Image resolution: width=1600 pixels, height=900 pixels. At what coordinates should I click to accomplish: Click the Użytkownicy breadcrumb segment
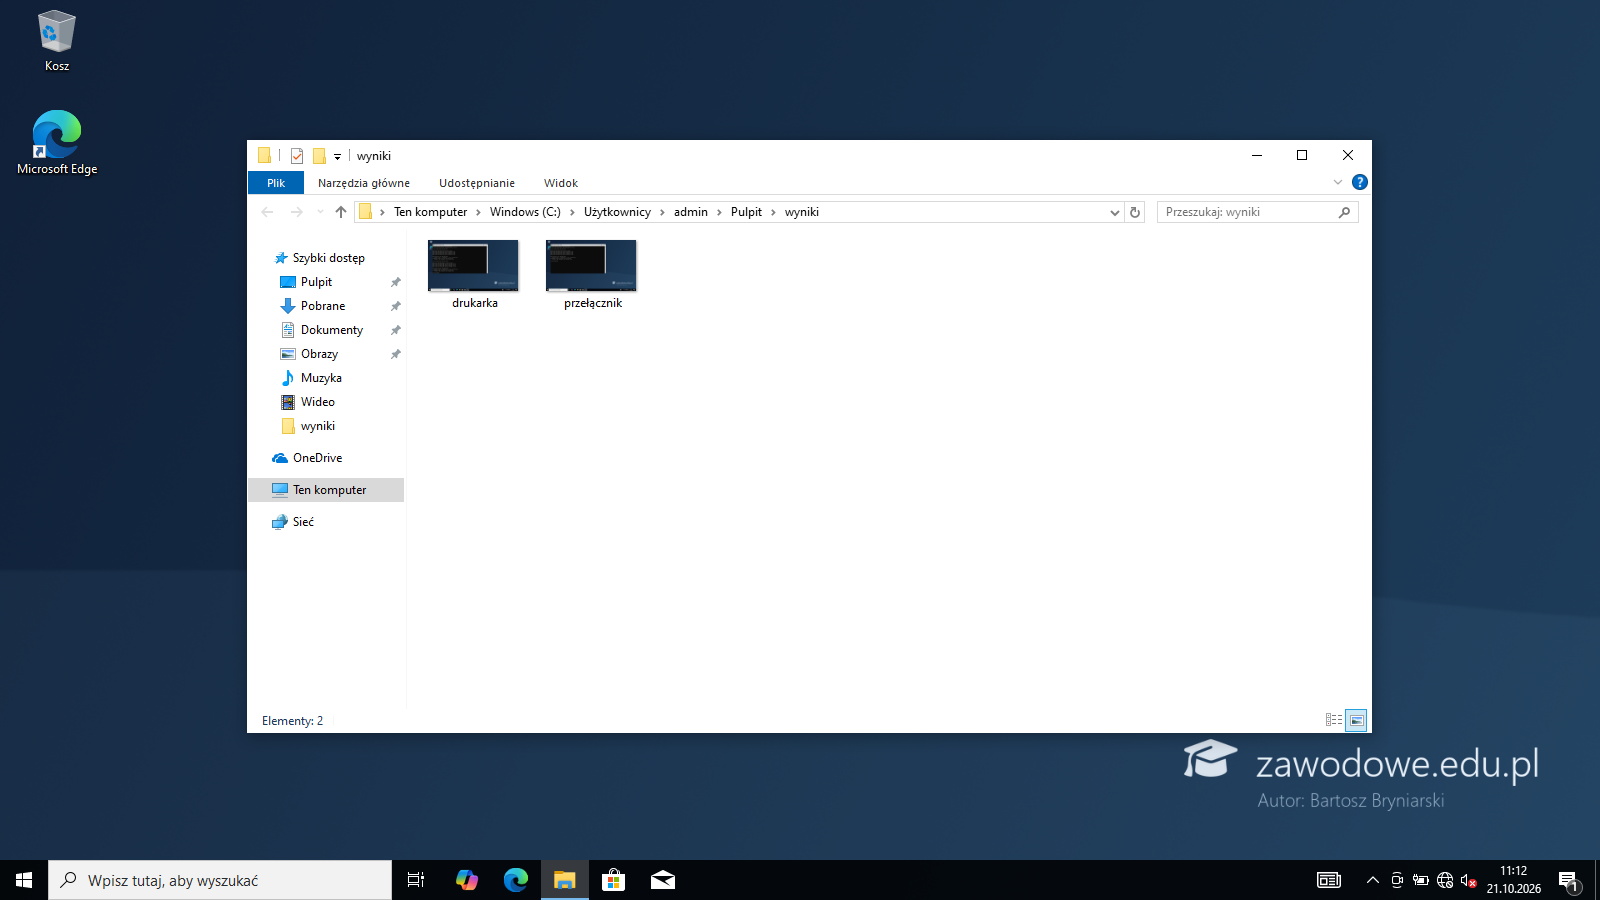click(x=617, y=212)
